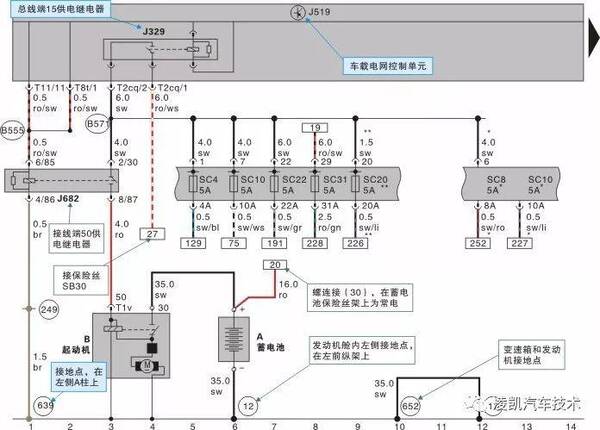The width and height of the screenshot is (600, 430).
Task: Click the T2cq/1 connector label
Action: pyautogui.click(x=173, y=88)
